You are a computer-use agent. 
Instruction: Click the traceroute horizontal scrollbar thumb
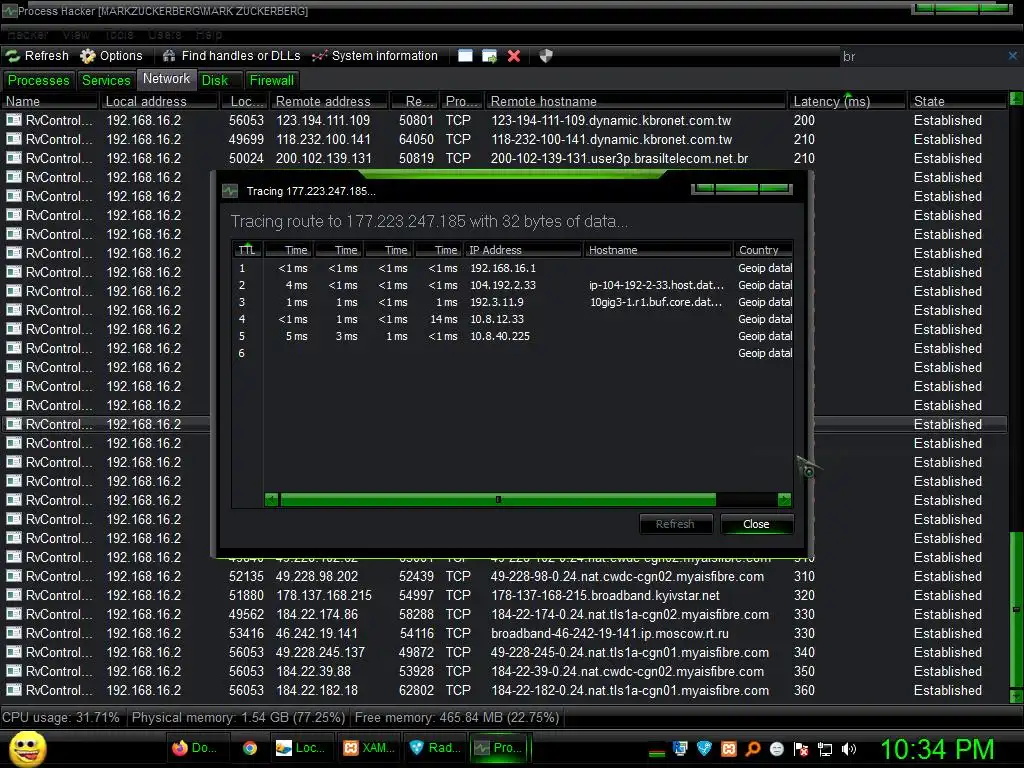click(498, 500)
